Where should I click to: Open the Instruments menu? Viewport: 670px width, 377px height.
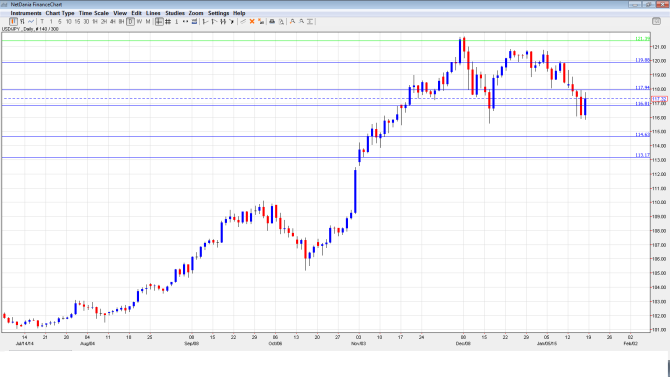(26, 13)
